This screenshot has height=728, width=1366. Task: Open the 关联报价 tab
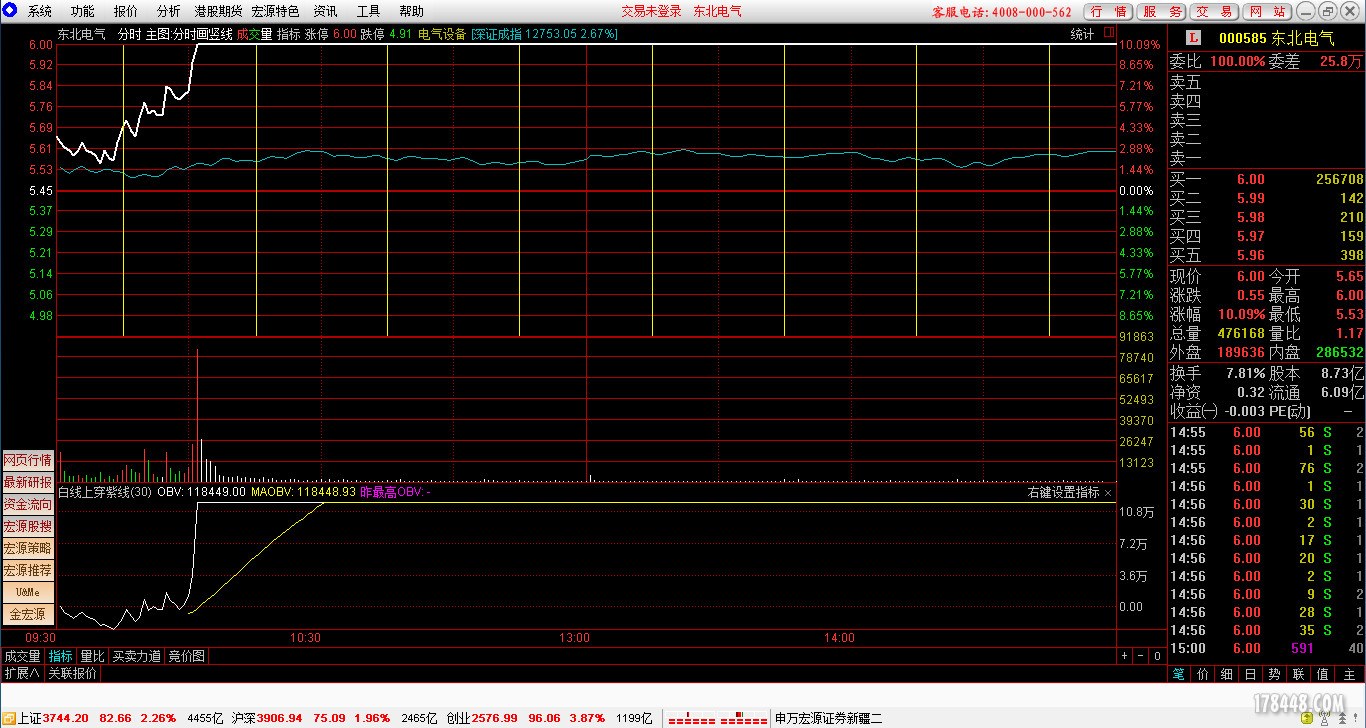tap(72, 673)
